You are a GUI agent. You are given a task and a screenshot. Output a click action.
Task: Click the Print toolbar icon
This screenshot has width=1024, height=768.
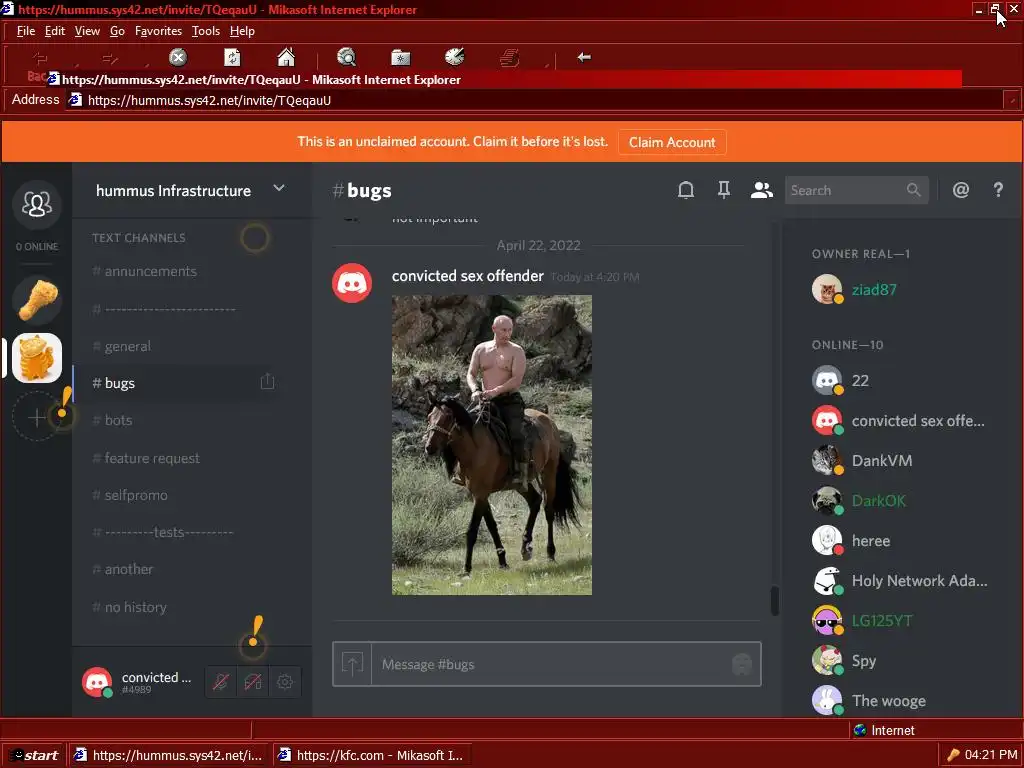click(509, 58)
